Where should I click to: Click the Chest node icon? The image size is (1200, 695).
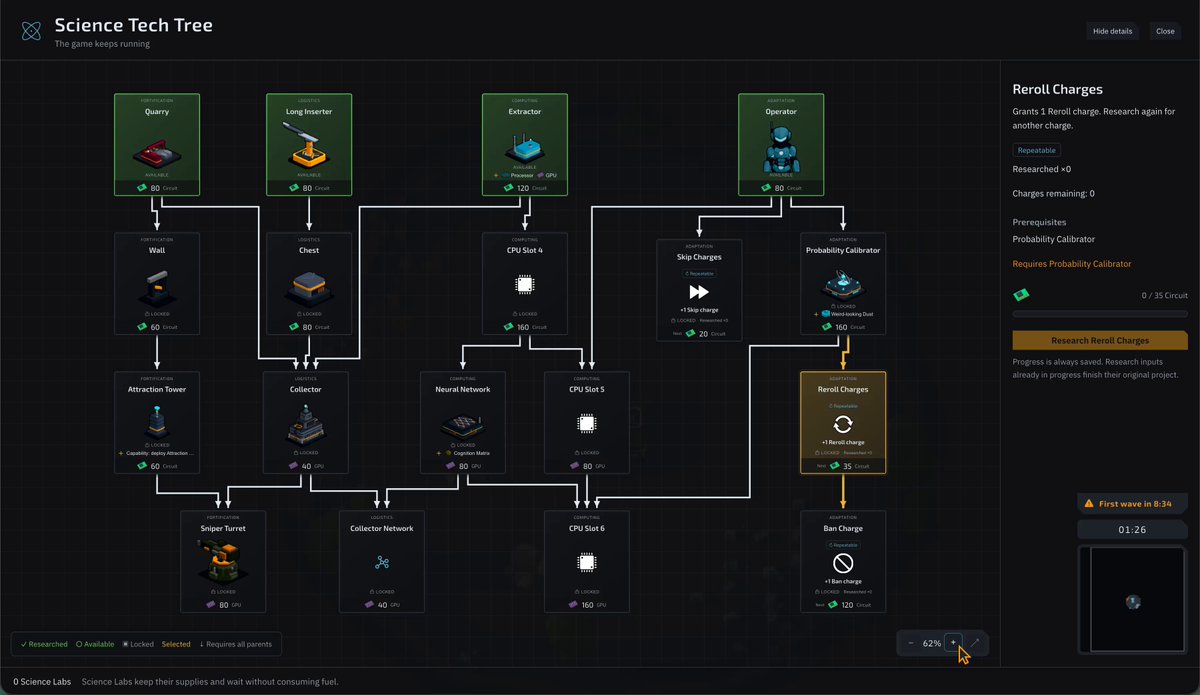309,287
